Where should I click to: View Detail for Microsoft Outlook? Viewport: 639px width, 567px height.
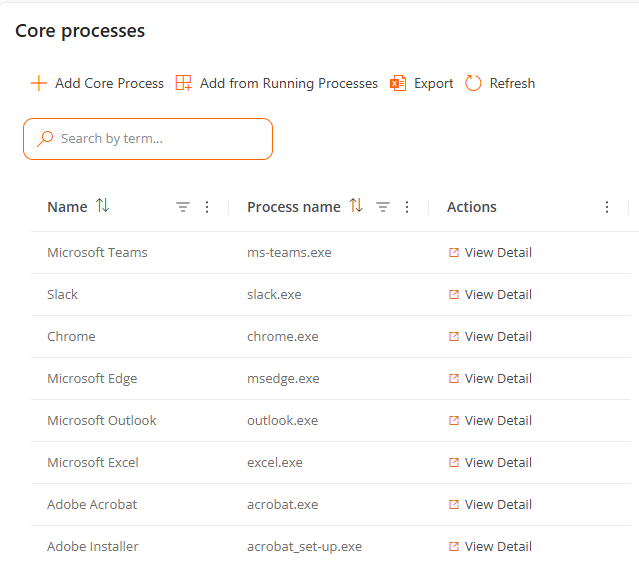point(490,421)
